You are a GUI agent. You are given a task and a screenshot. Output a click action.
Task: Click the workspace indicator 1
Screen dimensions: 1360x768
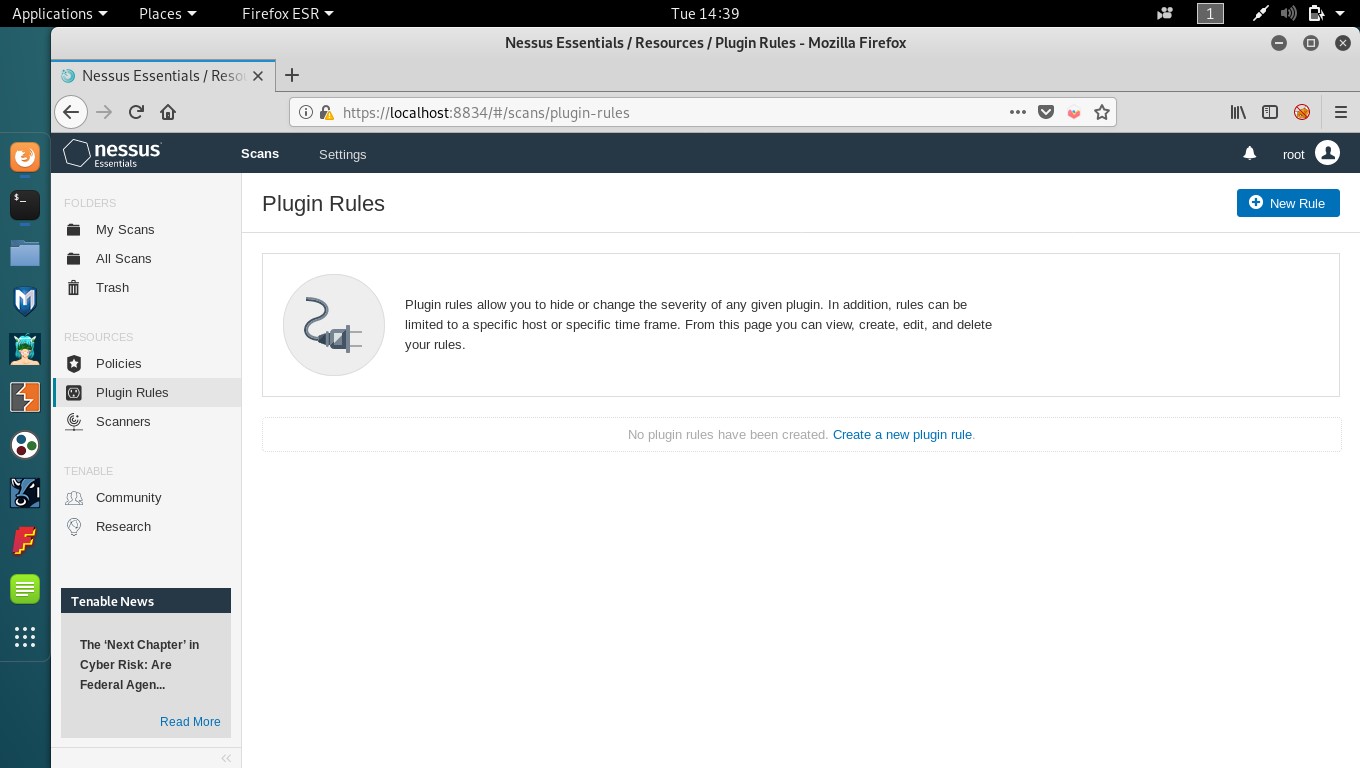click(x=1210, y=13)
